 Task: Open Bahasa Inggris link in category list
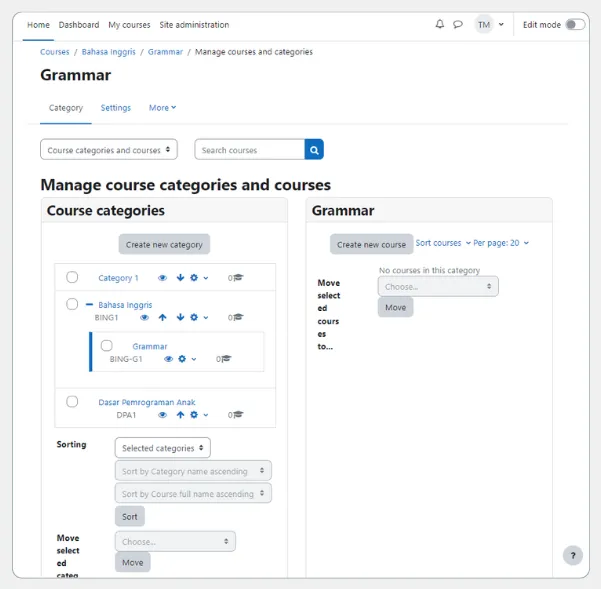(x=125, y=305)
